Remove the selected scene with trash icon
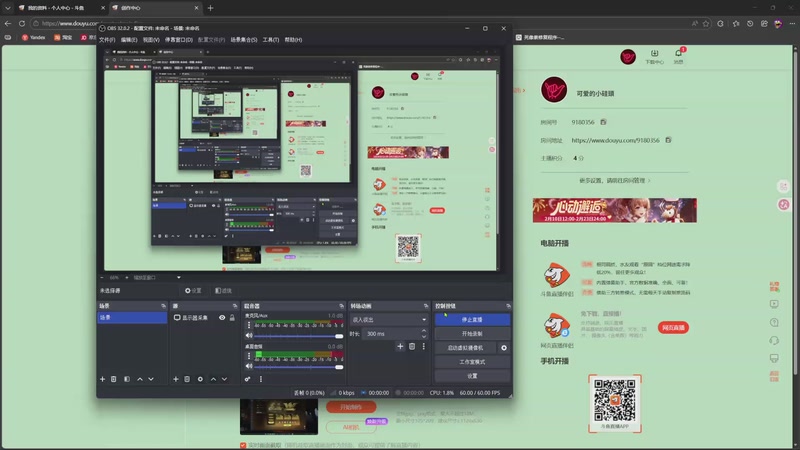 click(x=114, y=379)
